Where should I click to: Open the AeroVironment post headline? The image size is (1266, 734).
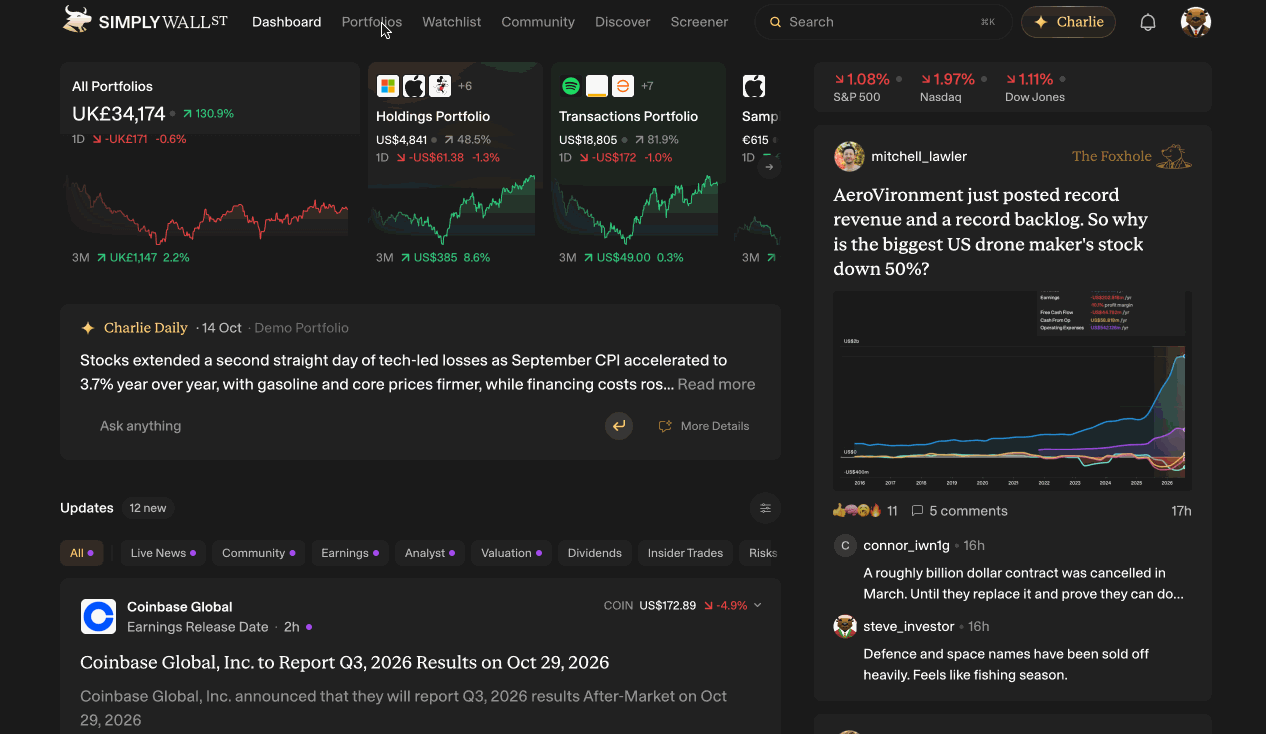(x=991, y=232)
